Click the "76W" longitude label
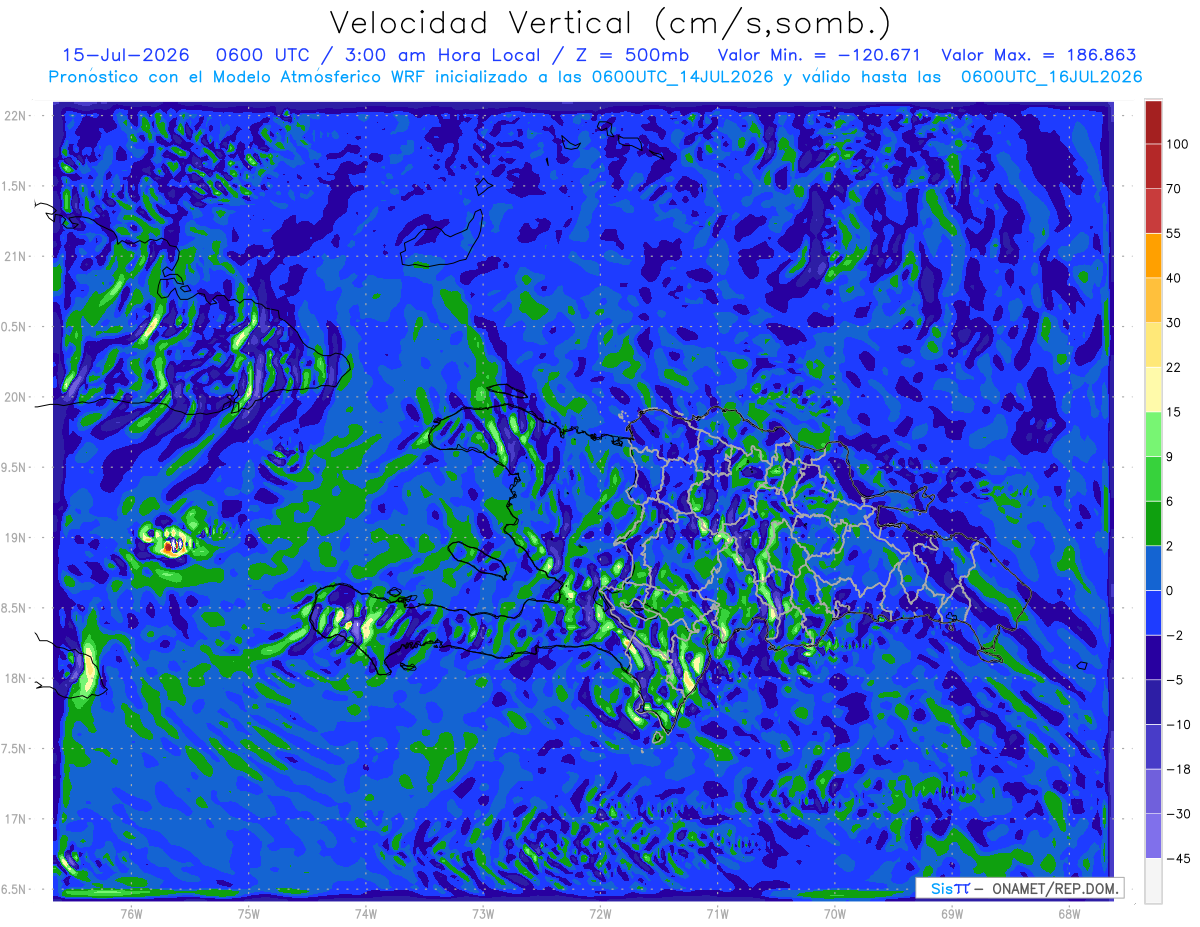Viewport: 1200px width, 927px height. [x=131, y=913]
